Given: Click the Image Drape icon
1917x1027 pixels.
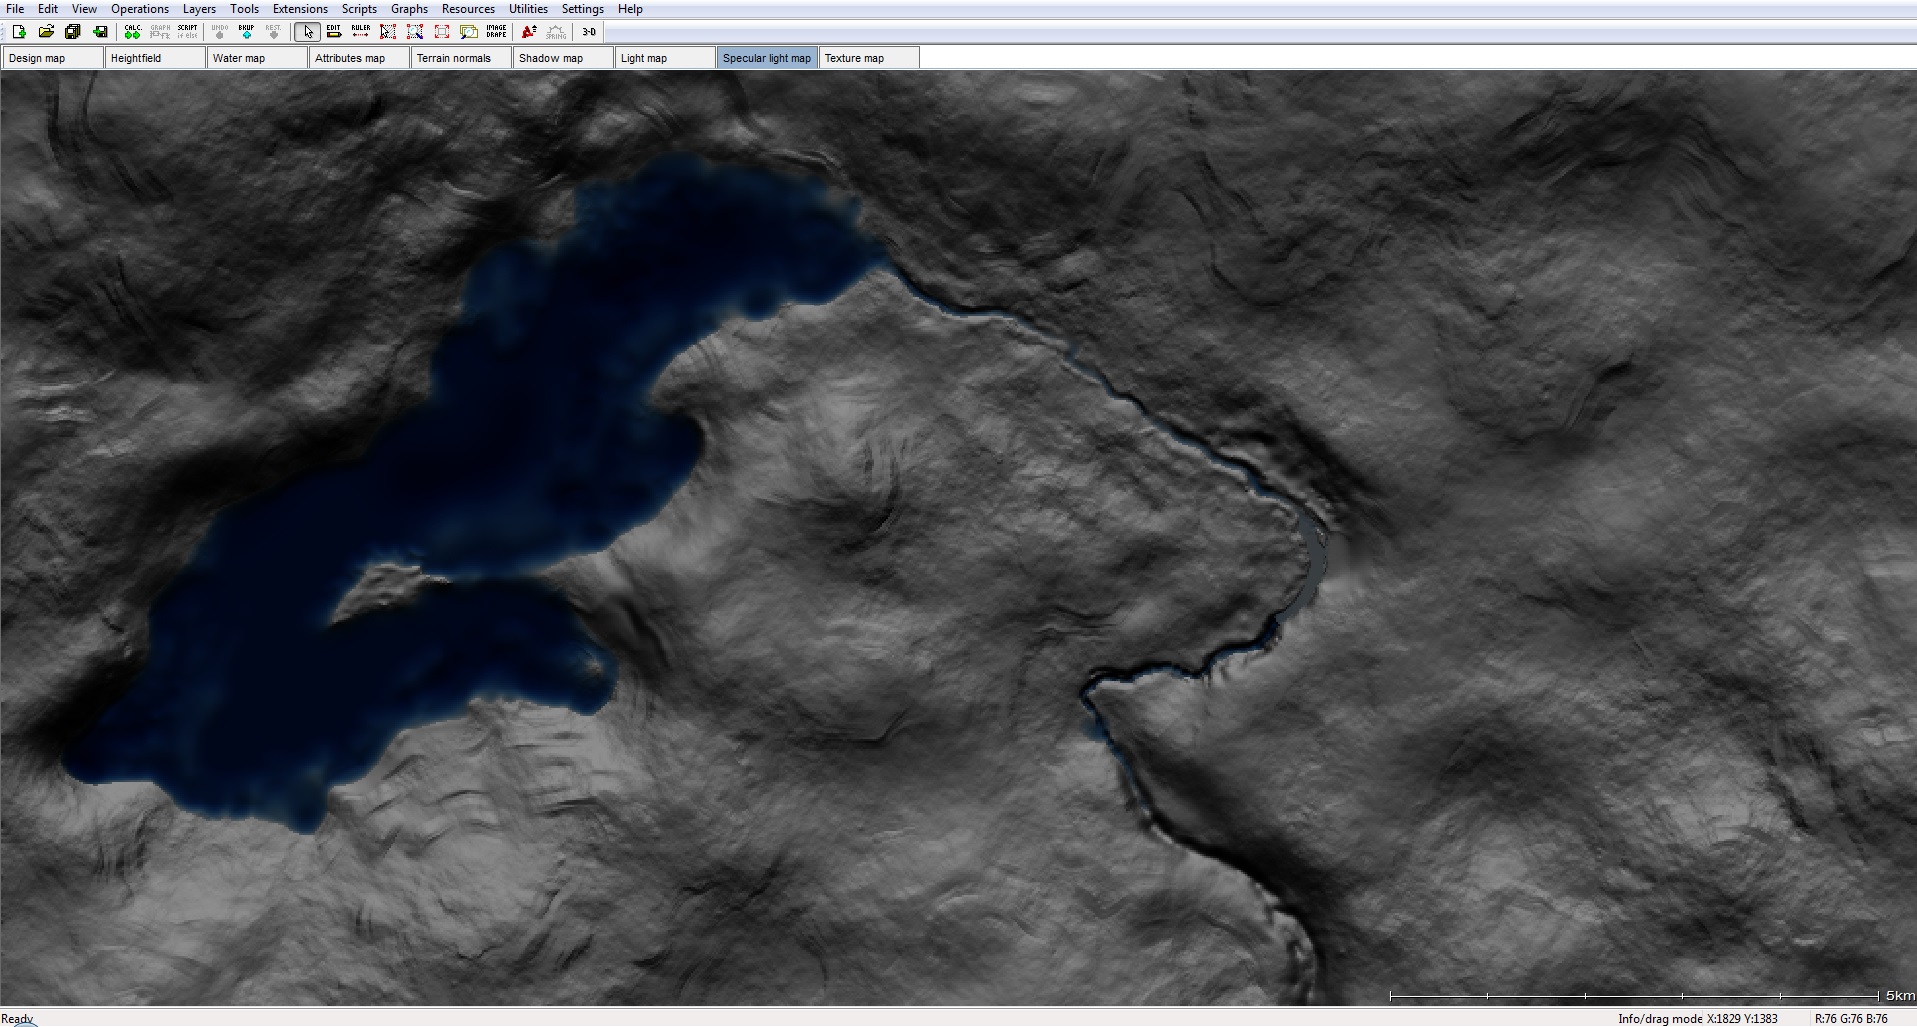Looking at the screenshot, I should coord(496,32).
